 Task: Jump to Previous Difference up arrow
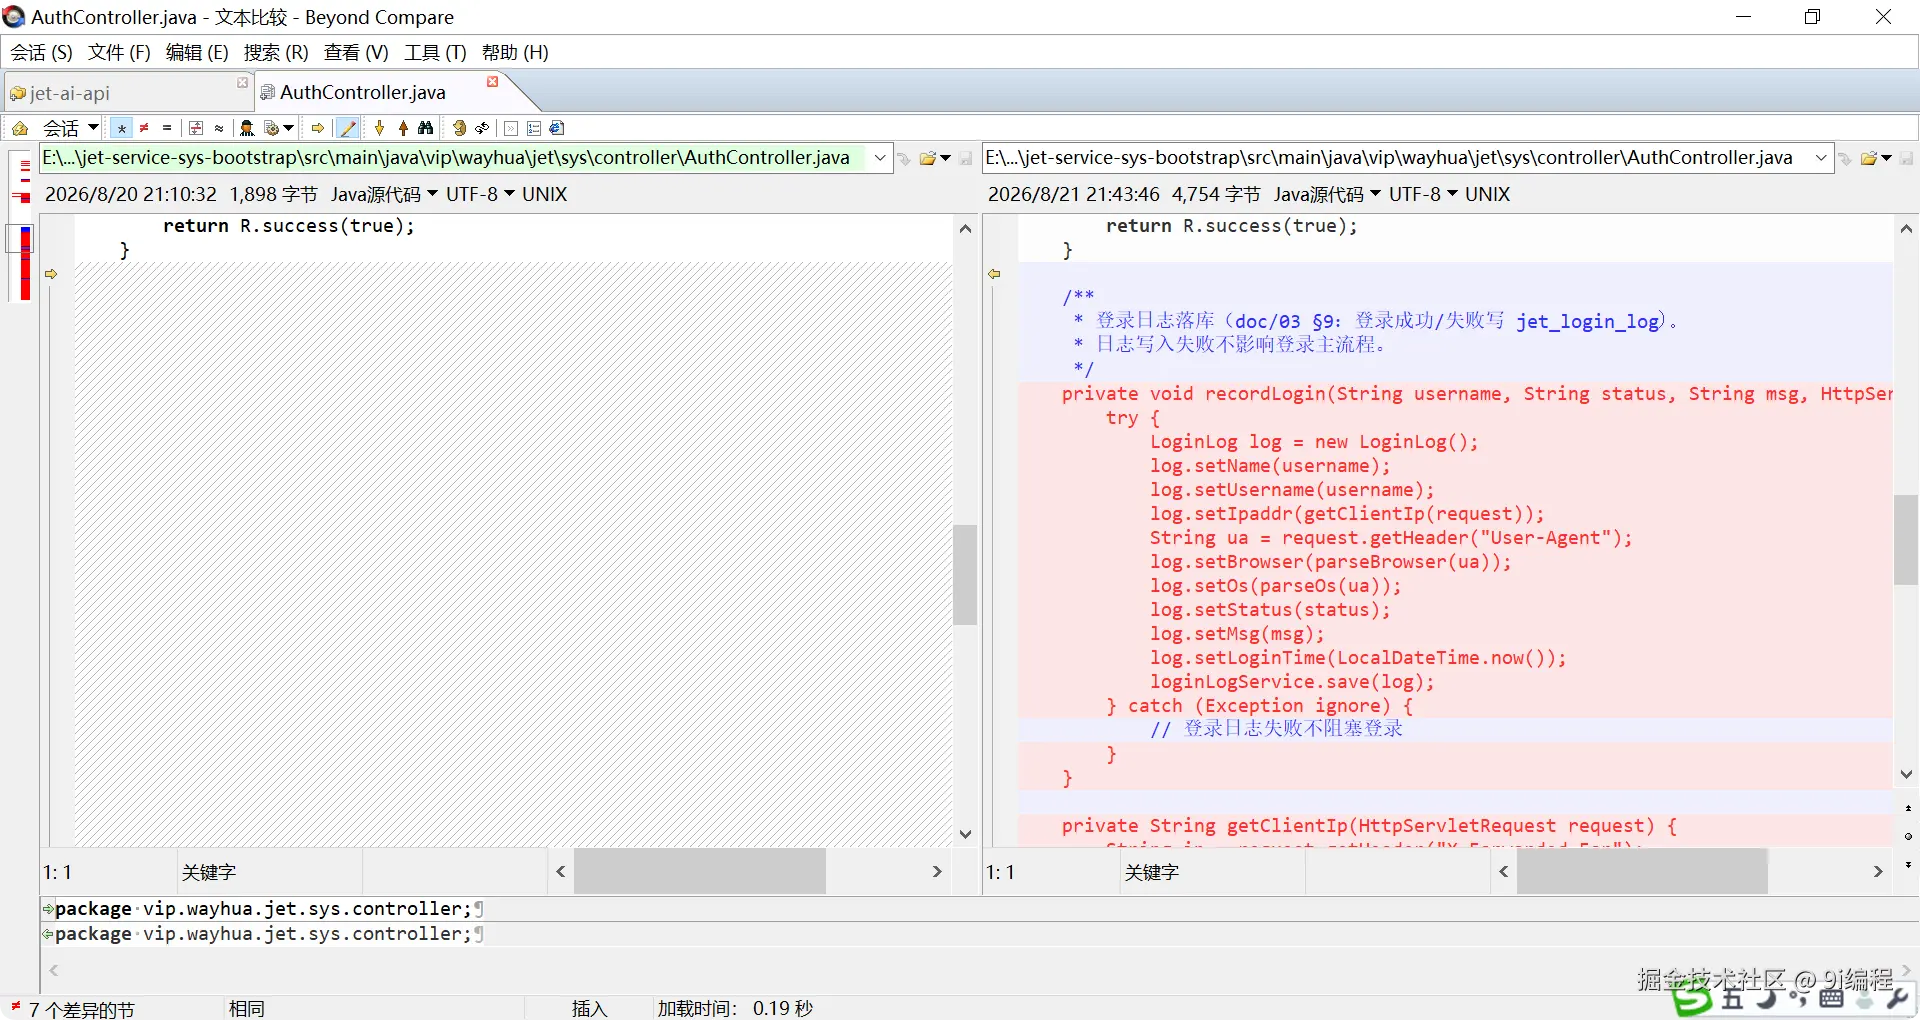[403, 128]
